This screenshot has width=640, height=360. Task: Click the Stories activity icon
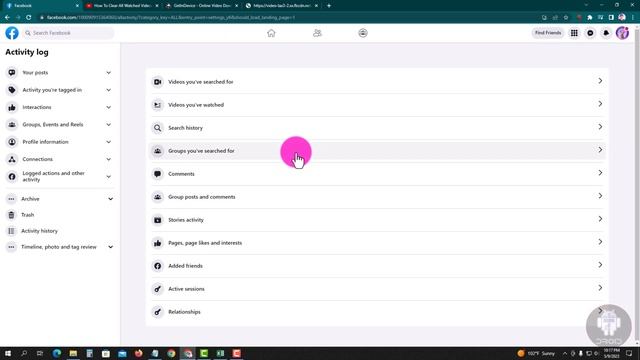pos(158,220)
